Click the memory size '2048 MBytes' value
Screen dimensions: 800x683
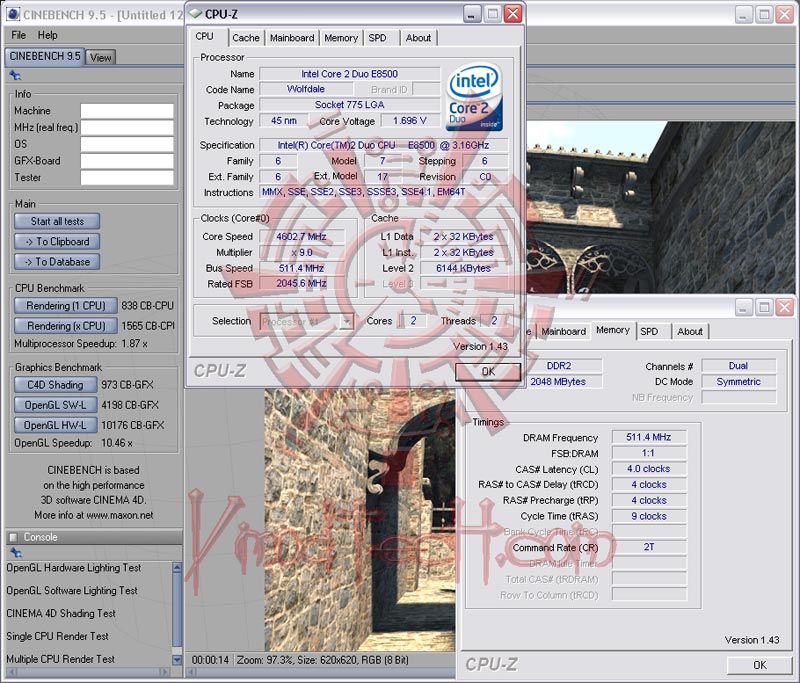(558, 382)
